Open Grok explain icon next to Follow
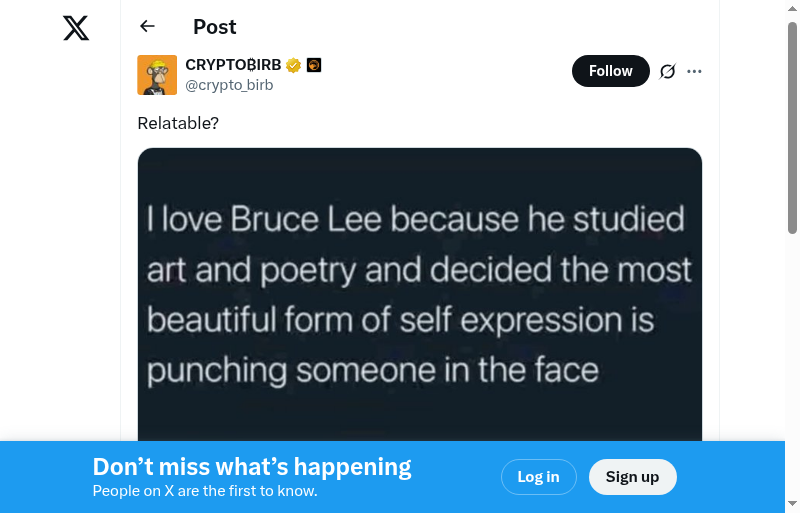Viewport: 800px width, 513px height. (x=668, y=71)
